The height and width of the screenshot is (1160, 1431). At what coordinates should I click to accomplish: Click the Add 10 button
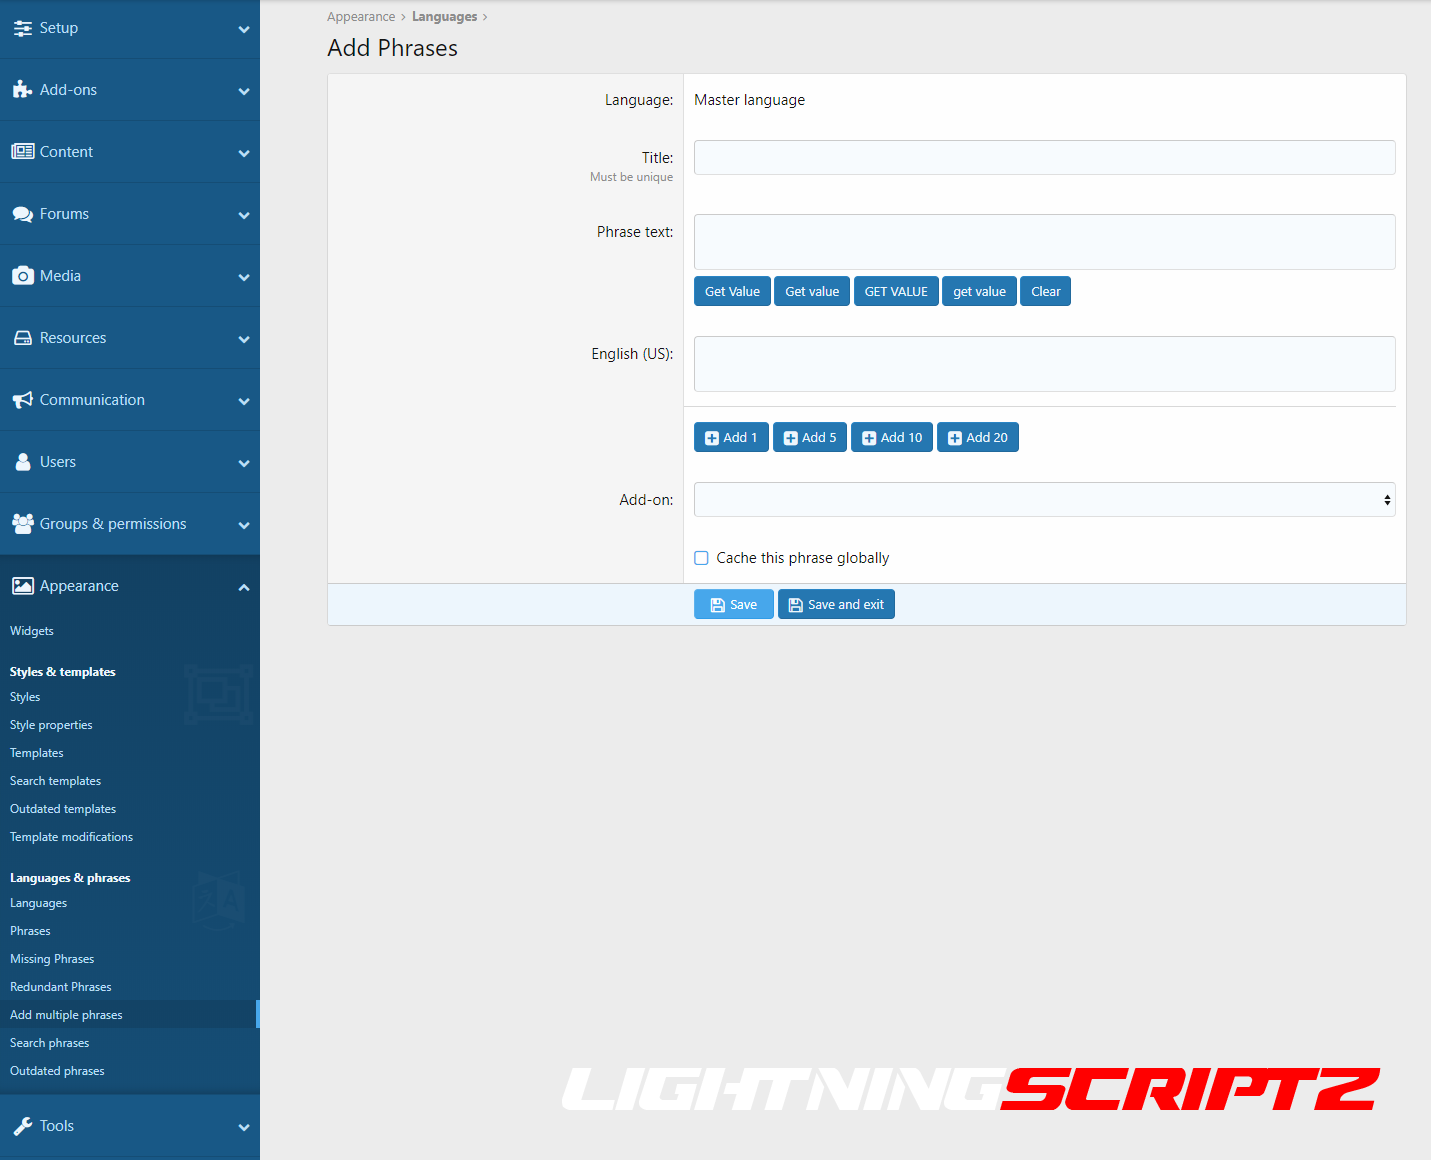[x=892, y=438]
